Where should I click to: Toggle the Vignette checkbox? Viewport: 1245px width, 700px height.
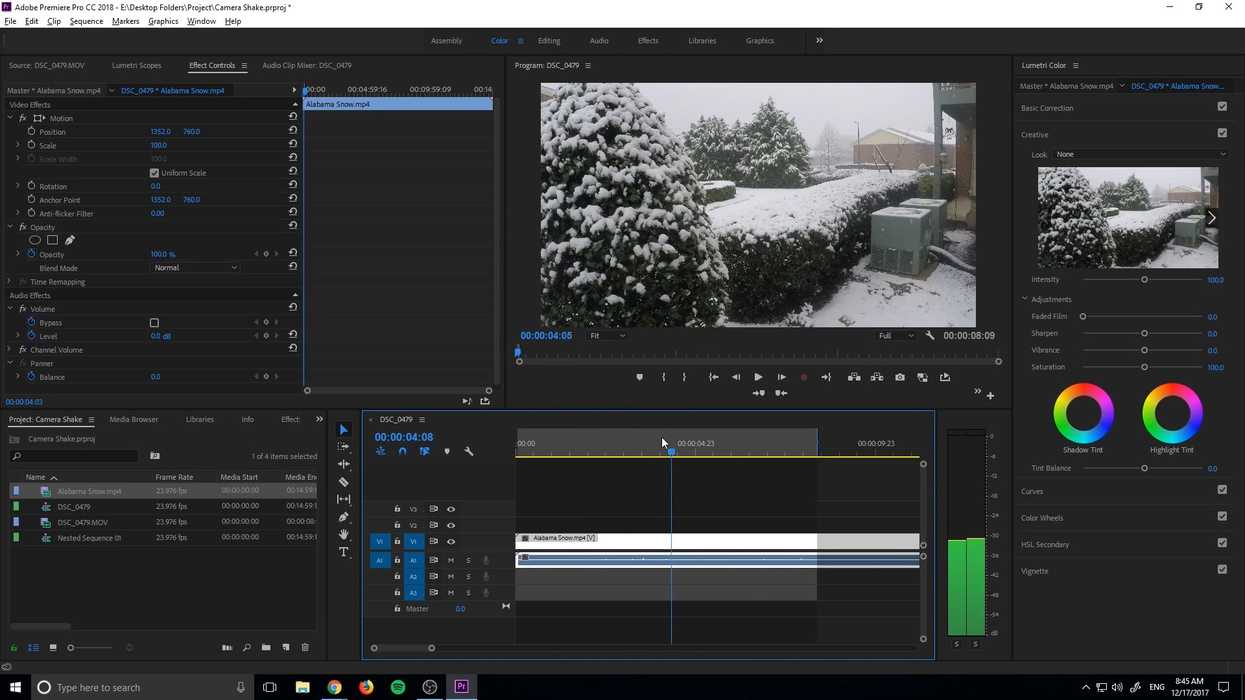click(1222, 570)
